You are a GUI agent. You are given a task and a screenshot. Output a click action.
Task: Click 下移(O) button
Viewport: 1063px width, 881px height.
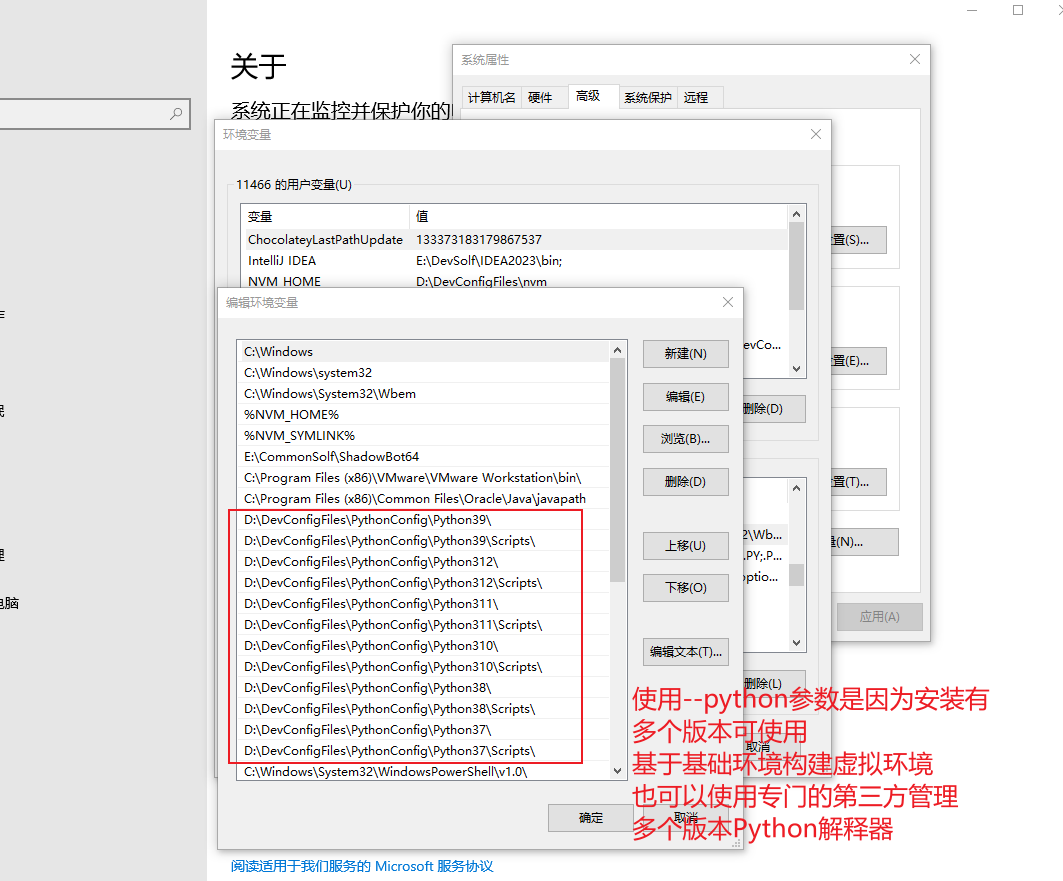click(x=685, y=588)
